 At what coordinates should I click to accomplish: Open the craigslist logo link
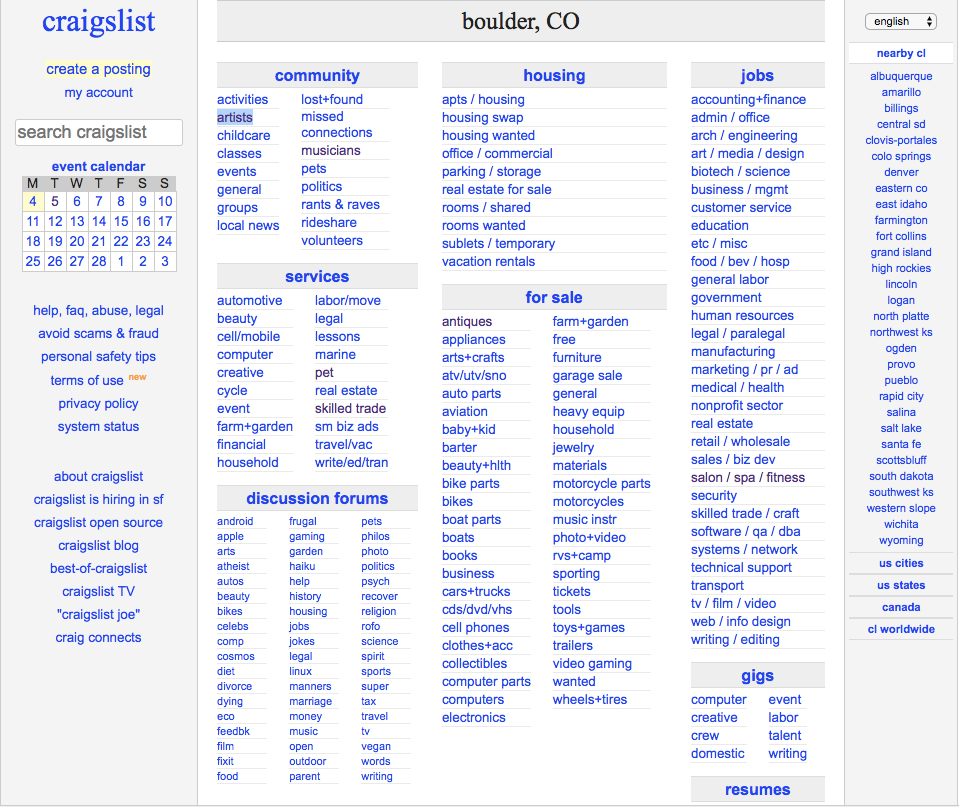pos(98,21)
